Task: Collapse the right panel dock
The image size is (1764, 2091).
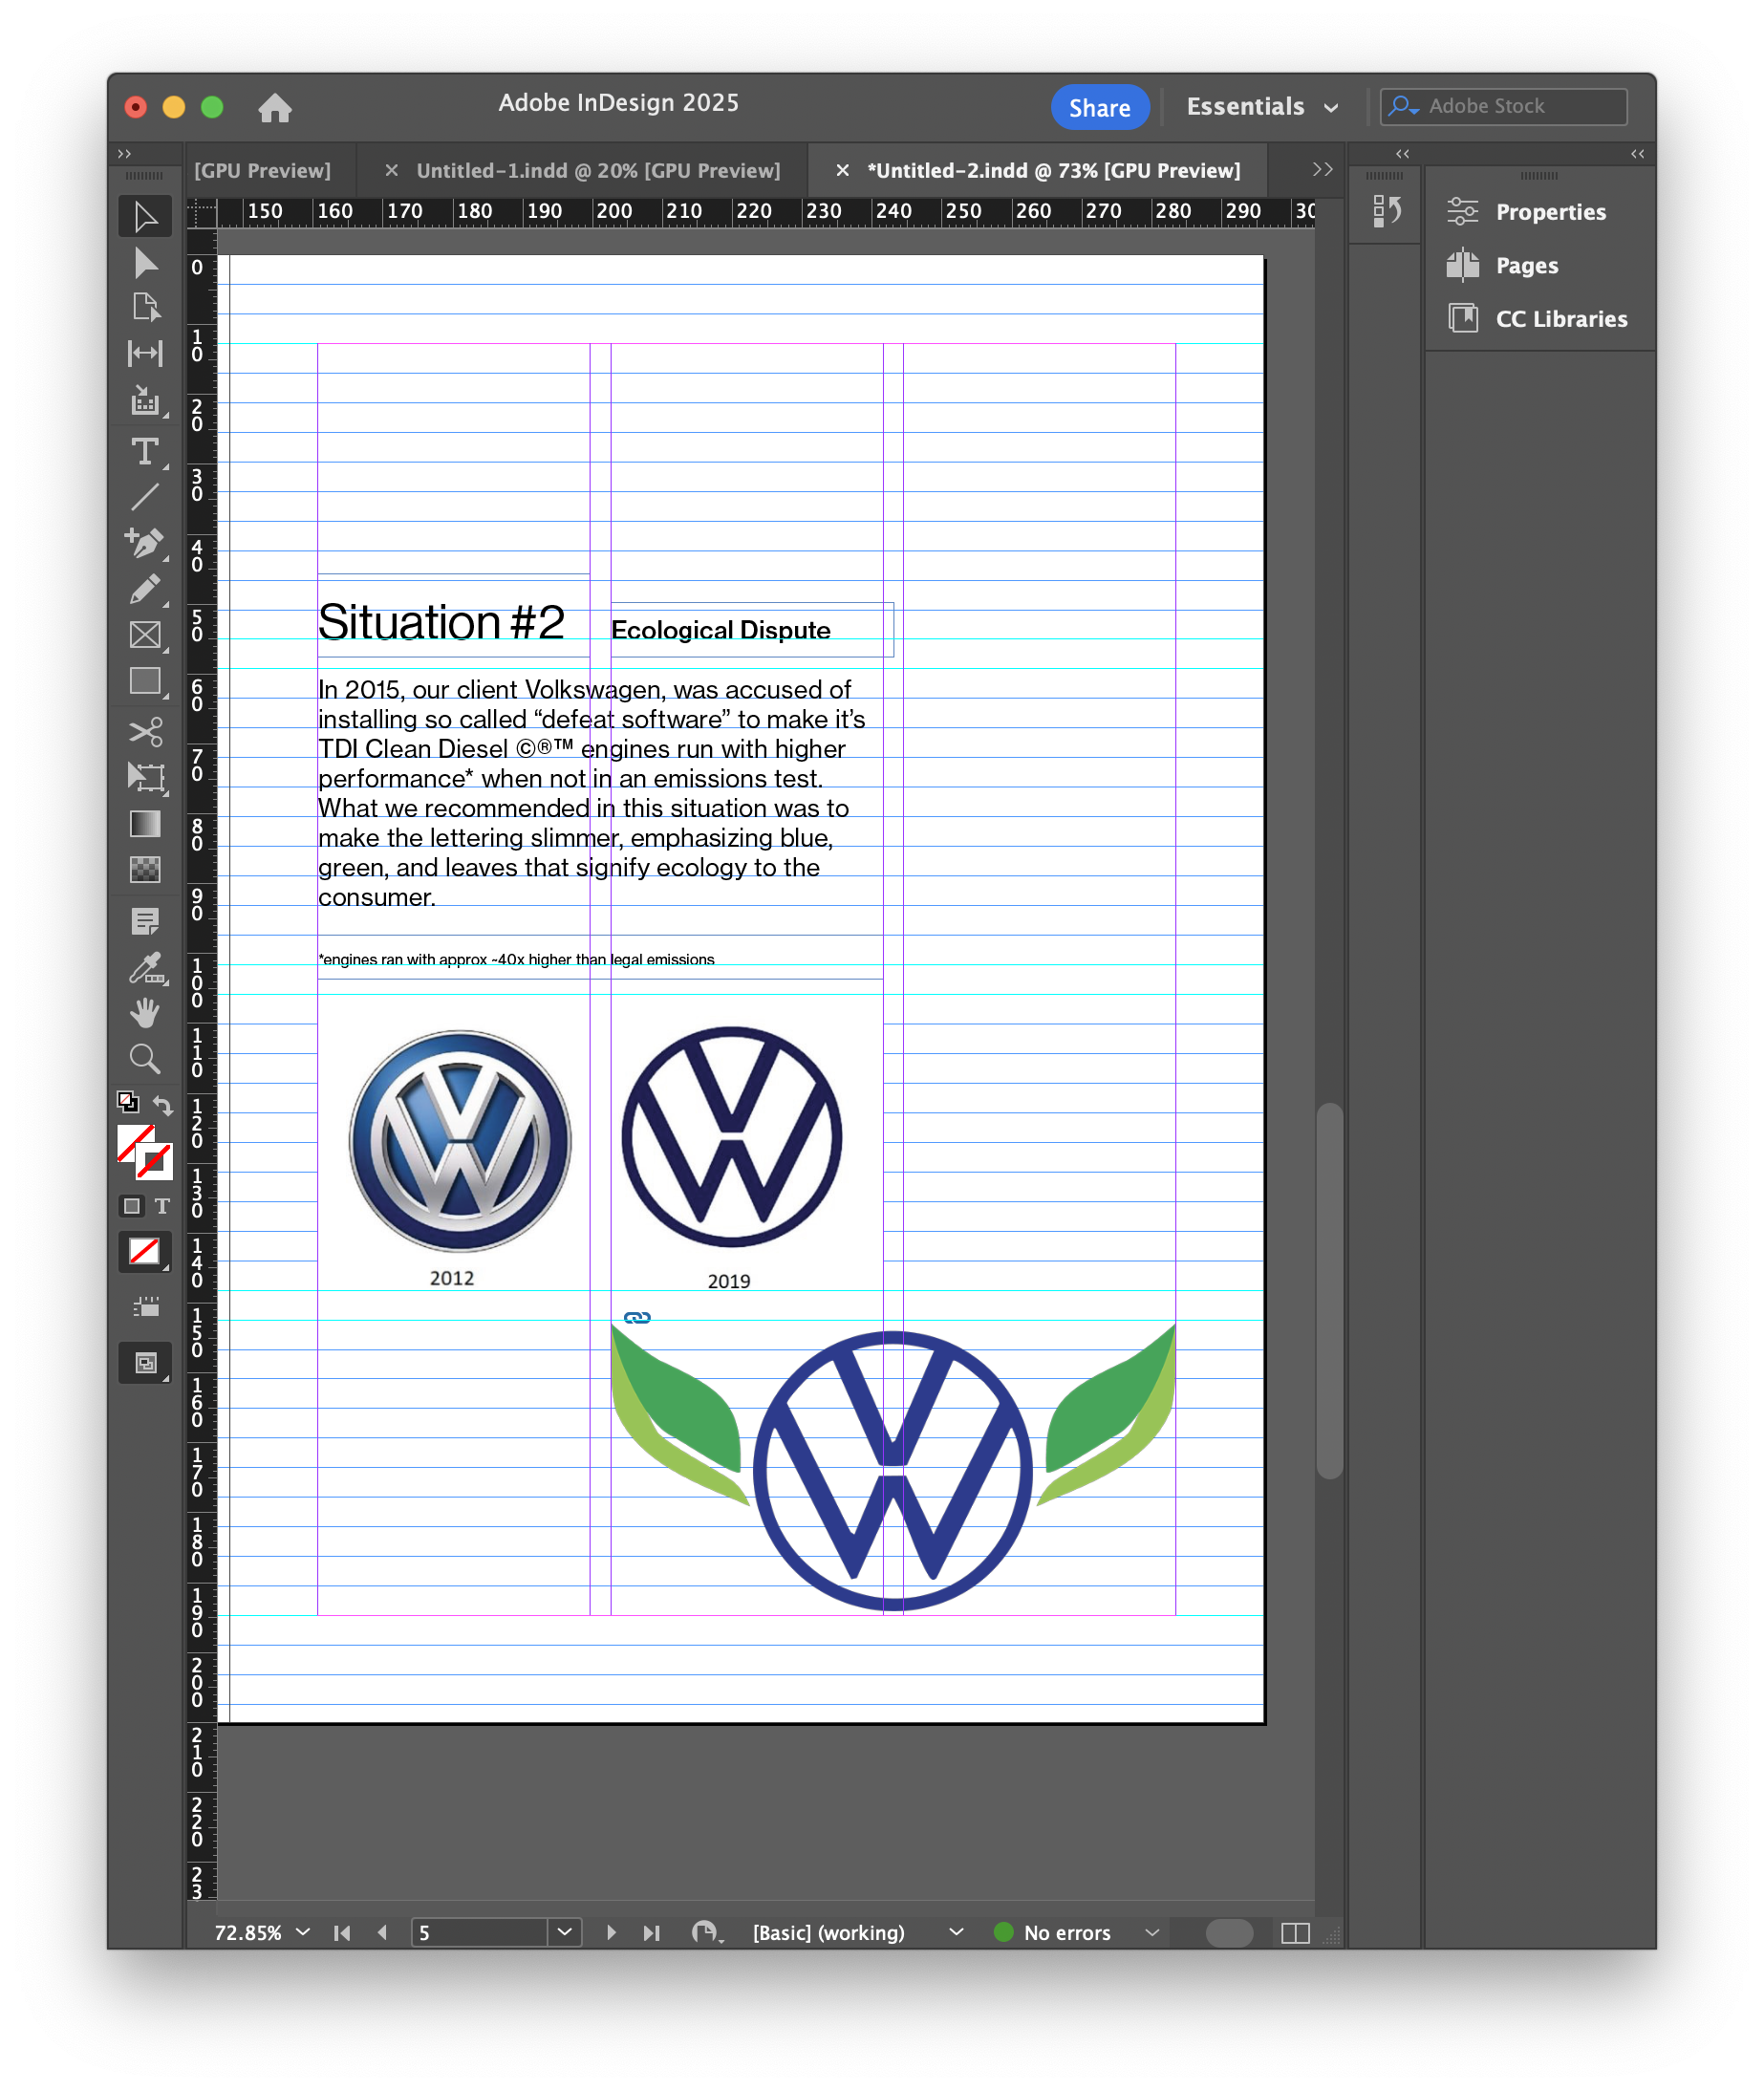Action: tap(1637, 154)
